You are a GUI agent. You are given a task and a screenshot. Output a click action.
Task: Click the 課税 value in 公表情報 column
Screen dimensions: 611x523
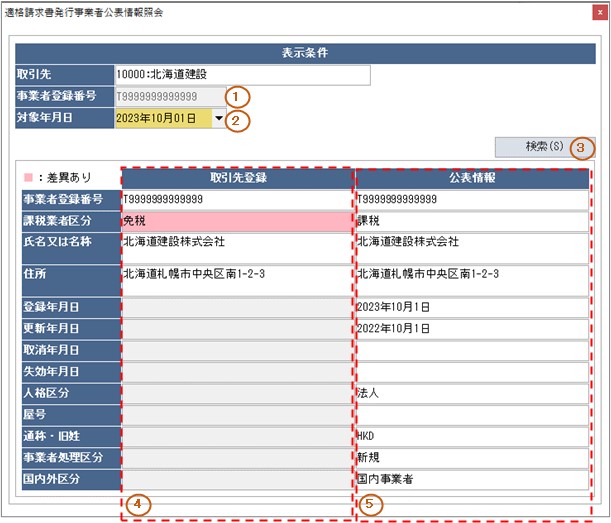coord(471,220)
